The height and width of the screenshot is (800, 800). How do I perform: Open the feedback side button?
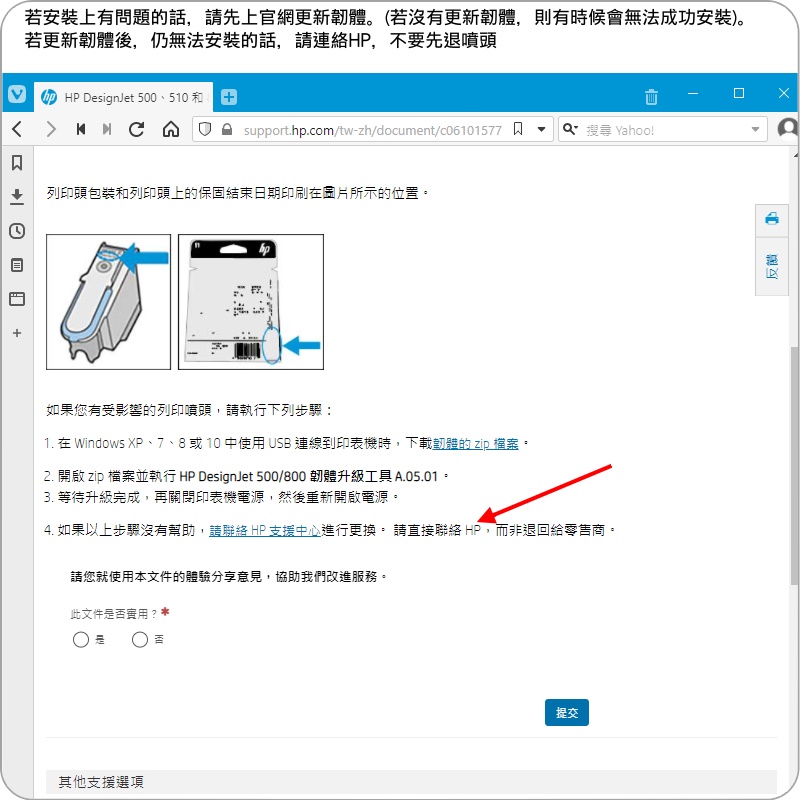click(771, 266)
